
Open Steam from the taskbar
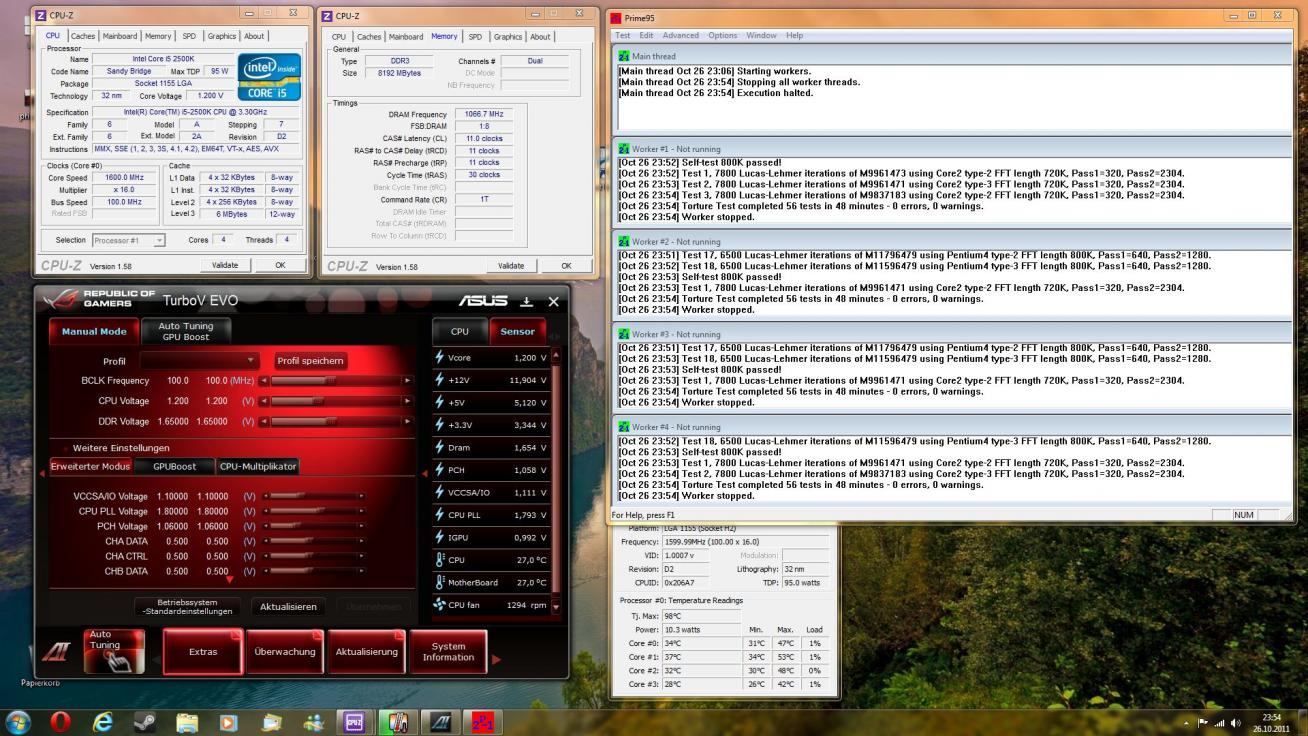[x=145, y=721]
